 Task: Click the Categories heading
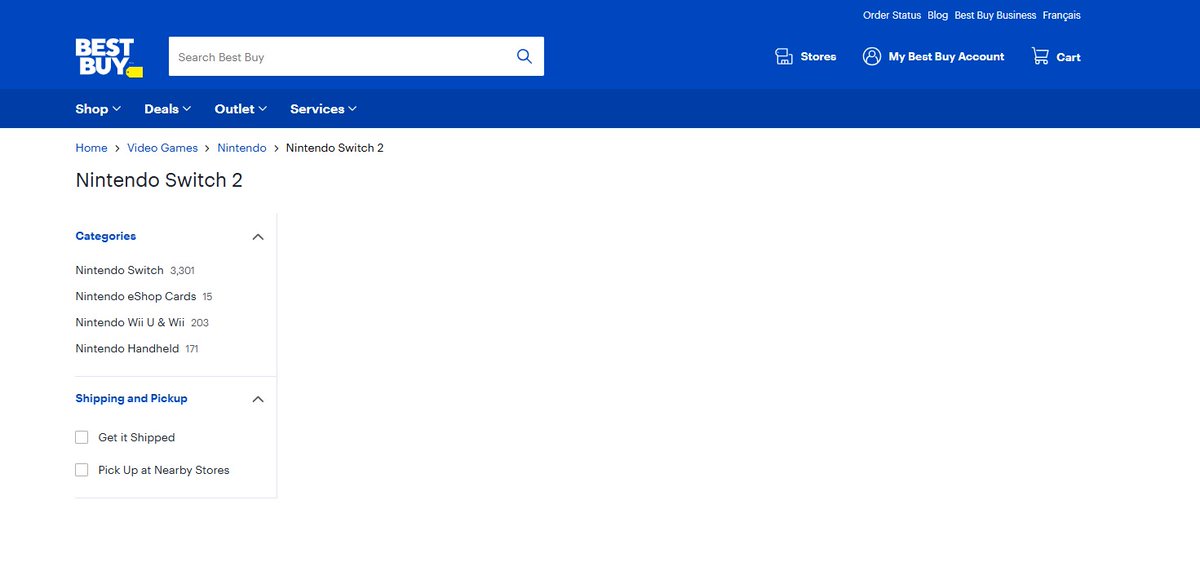[x=106, y=236]
